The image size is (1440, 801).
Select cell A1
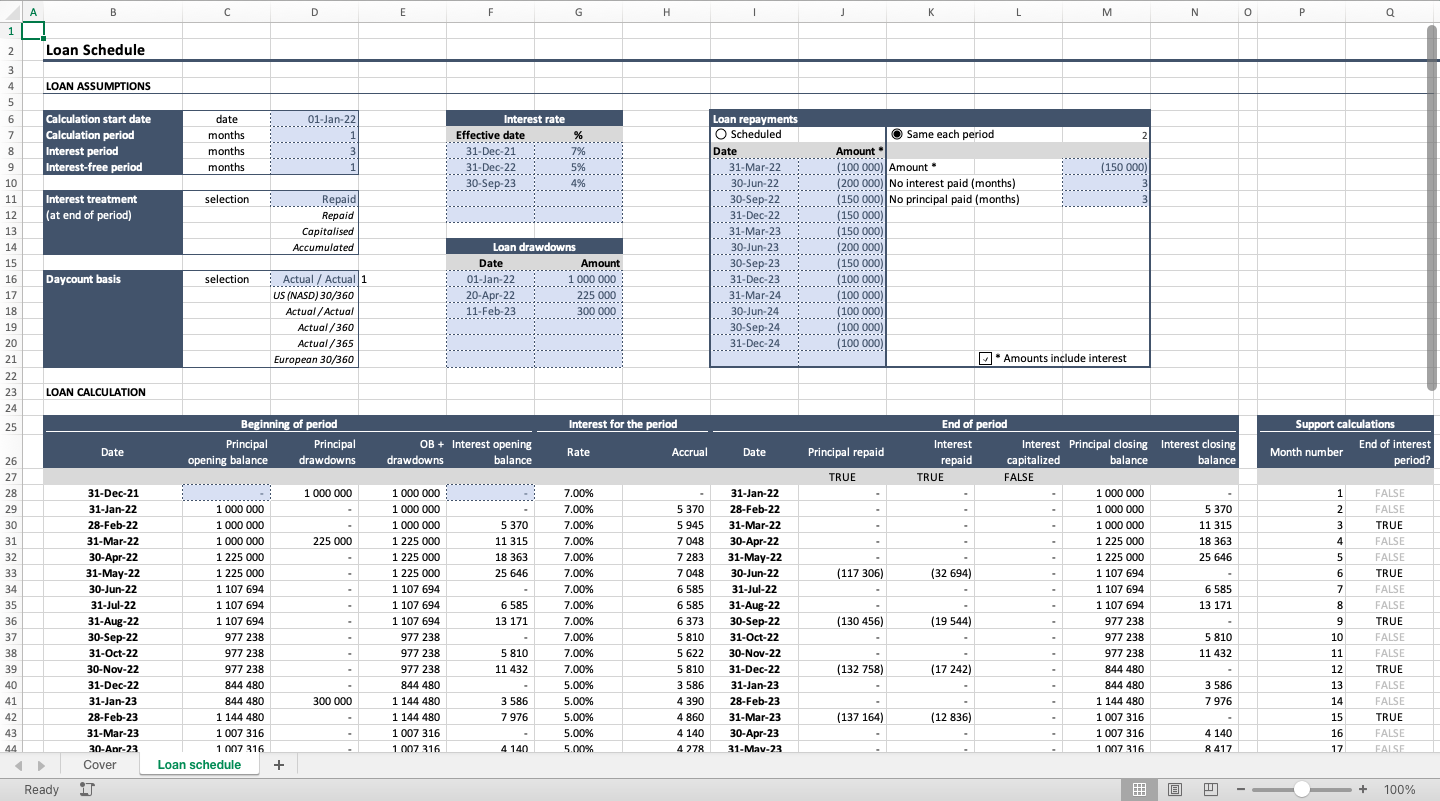(x=32, y=31)
